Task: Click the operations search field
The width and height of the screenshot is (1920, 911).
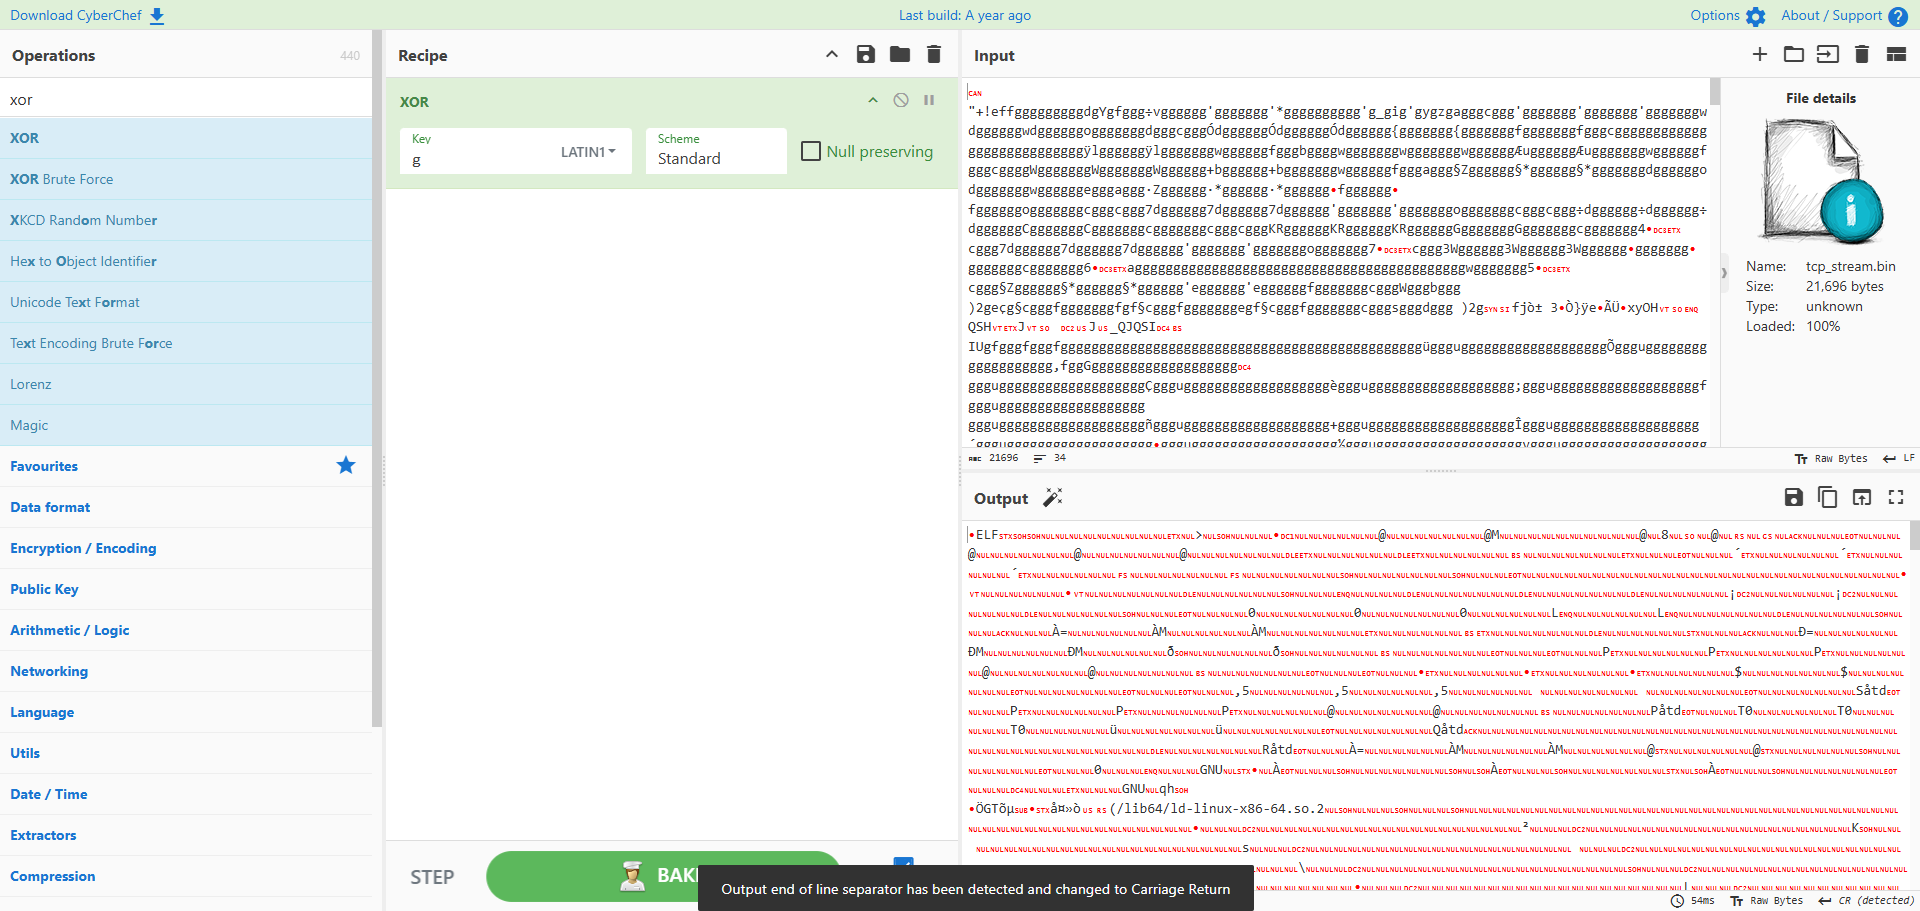Action: [x=186, y=99]
